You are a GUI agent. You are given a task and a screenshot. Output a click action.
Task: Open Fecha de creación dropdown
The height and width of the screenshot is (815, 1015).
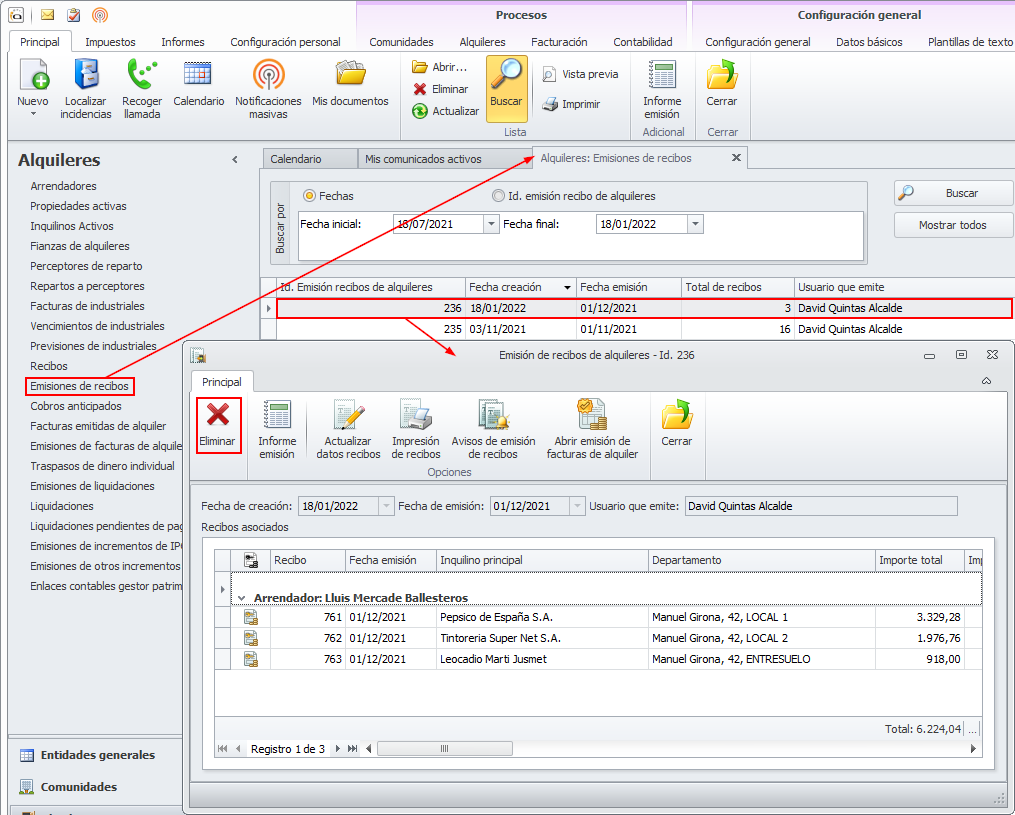[386, 506]
